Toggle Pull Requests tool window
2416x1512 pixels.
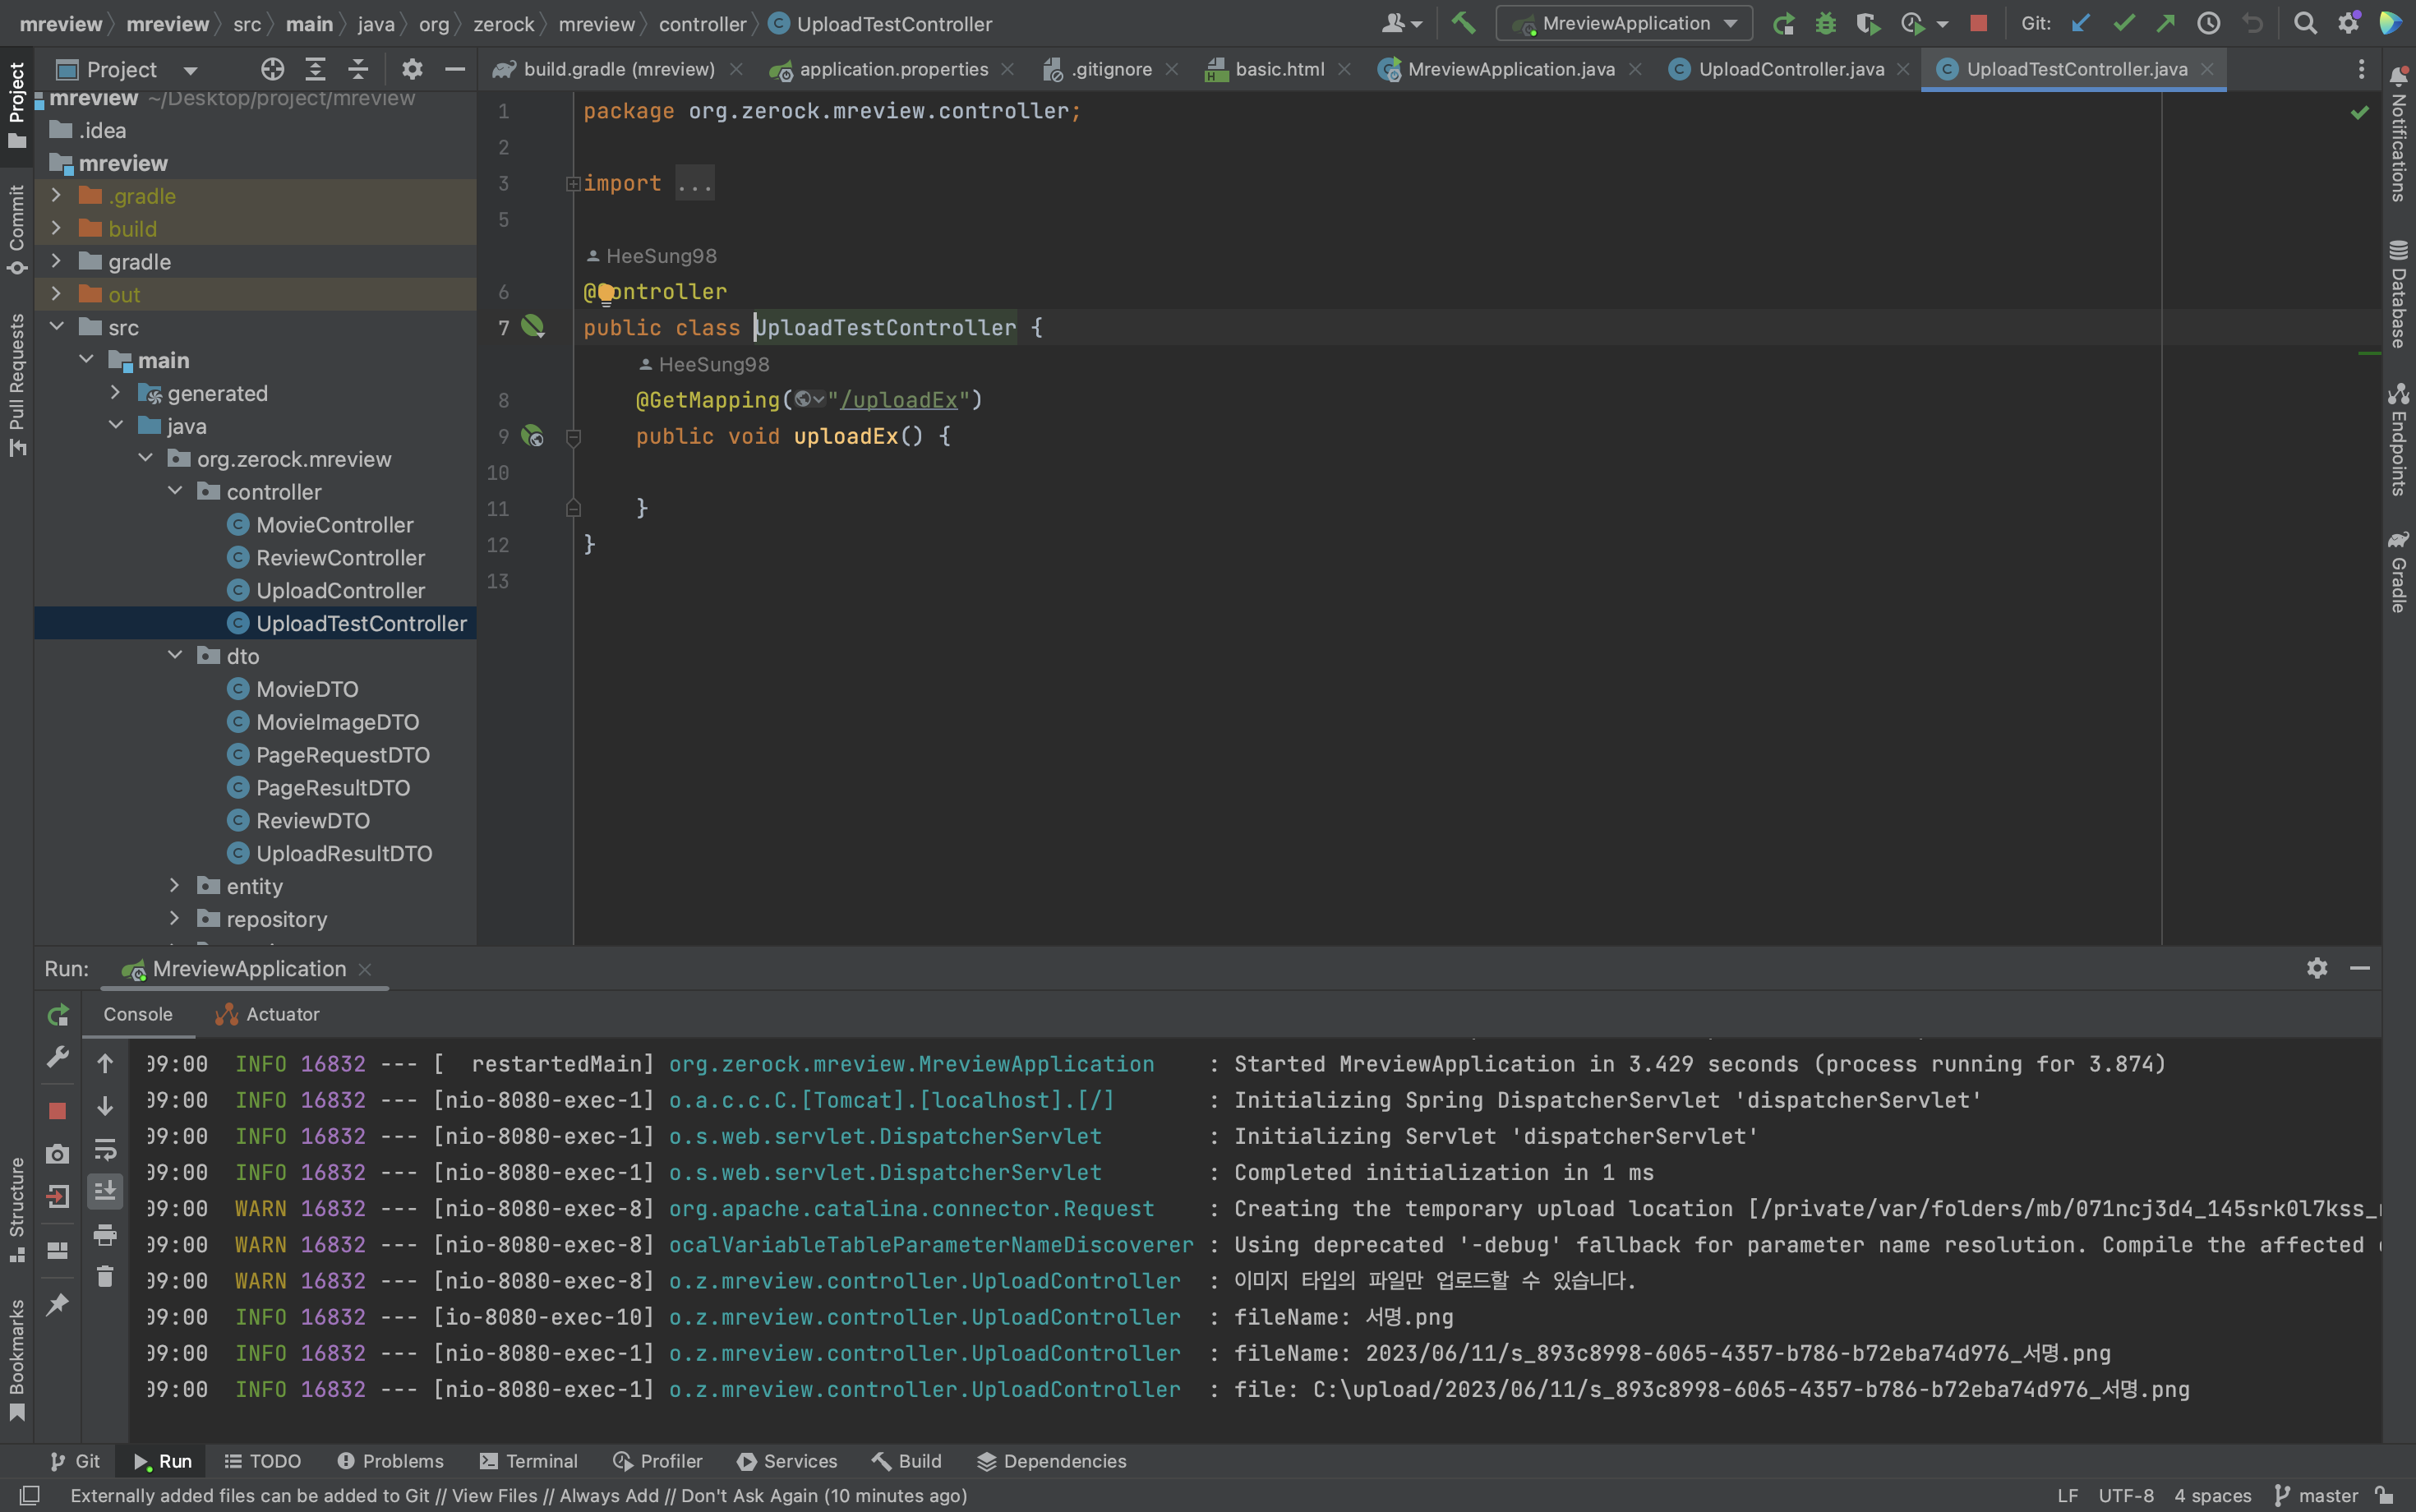(x=17, y=385)
